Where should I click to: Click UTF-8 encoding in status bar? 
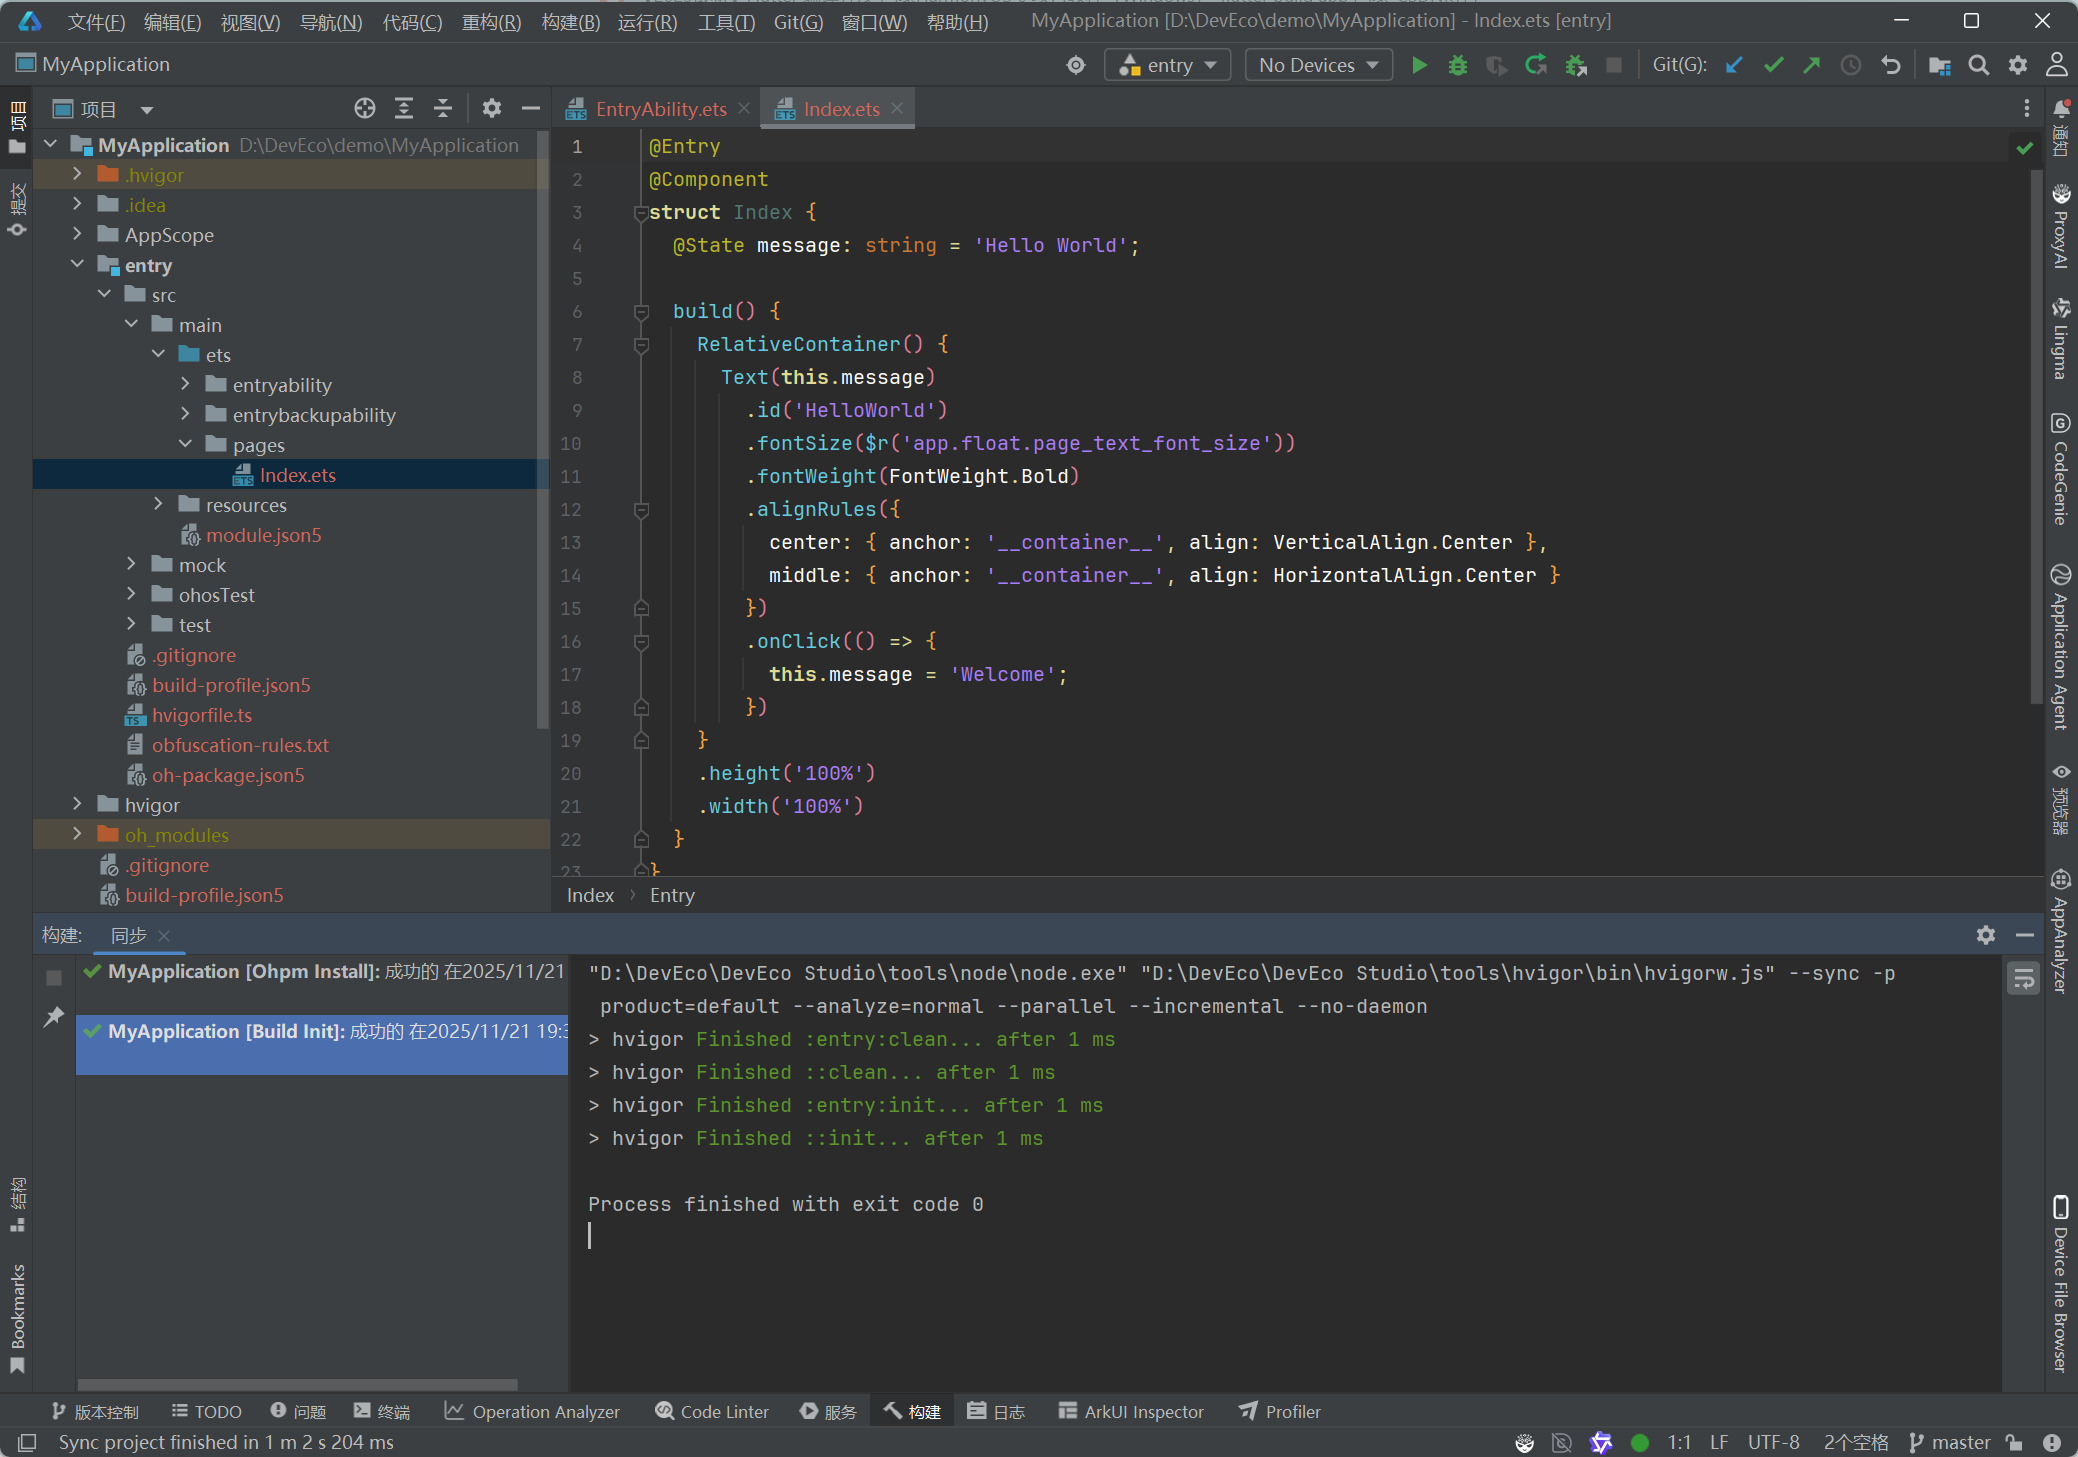pyautogui.click(x=1774, y=1442)
